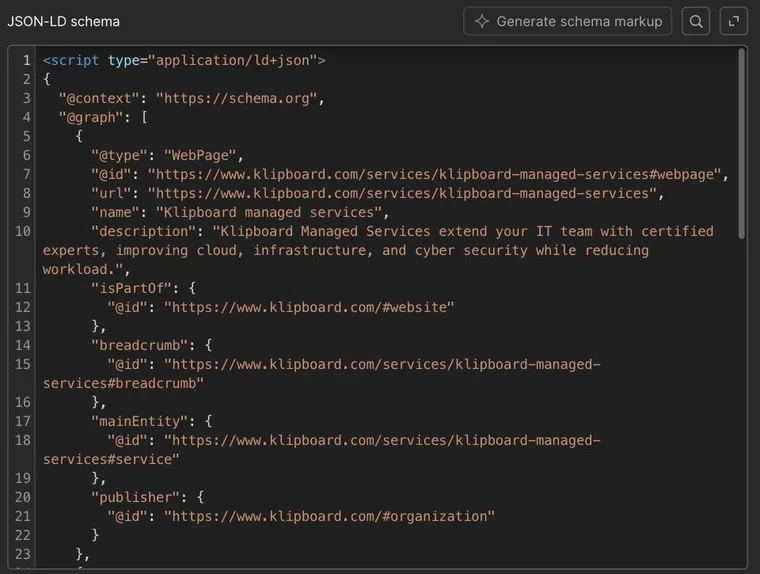The image size is (760, 574).
Task: Click "https://schema.org" value
Action: (237, 98)
